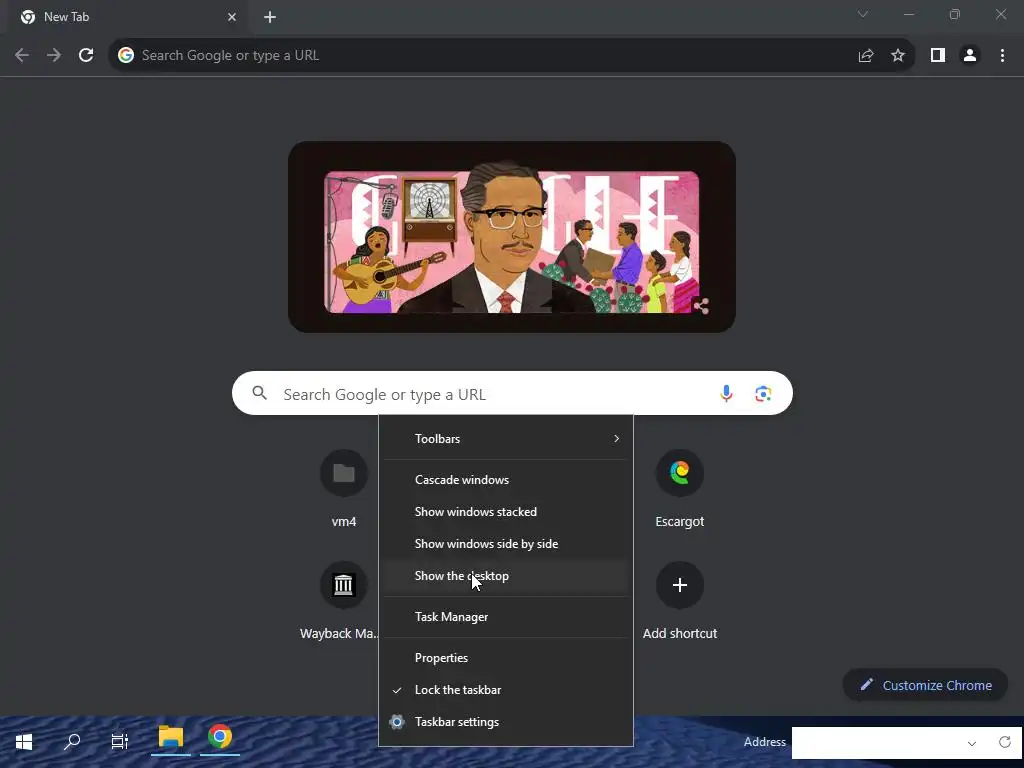The width and height of the screenshot is (1024, 768).
Task: Search by image with the Google Lens icon
Action: coord(763,394)
